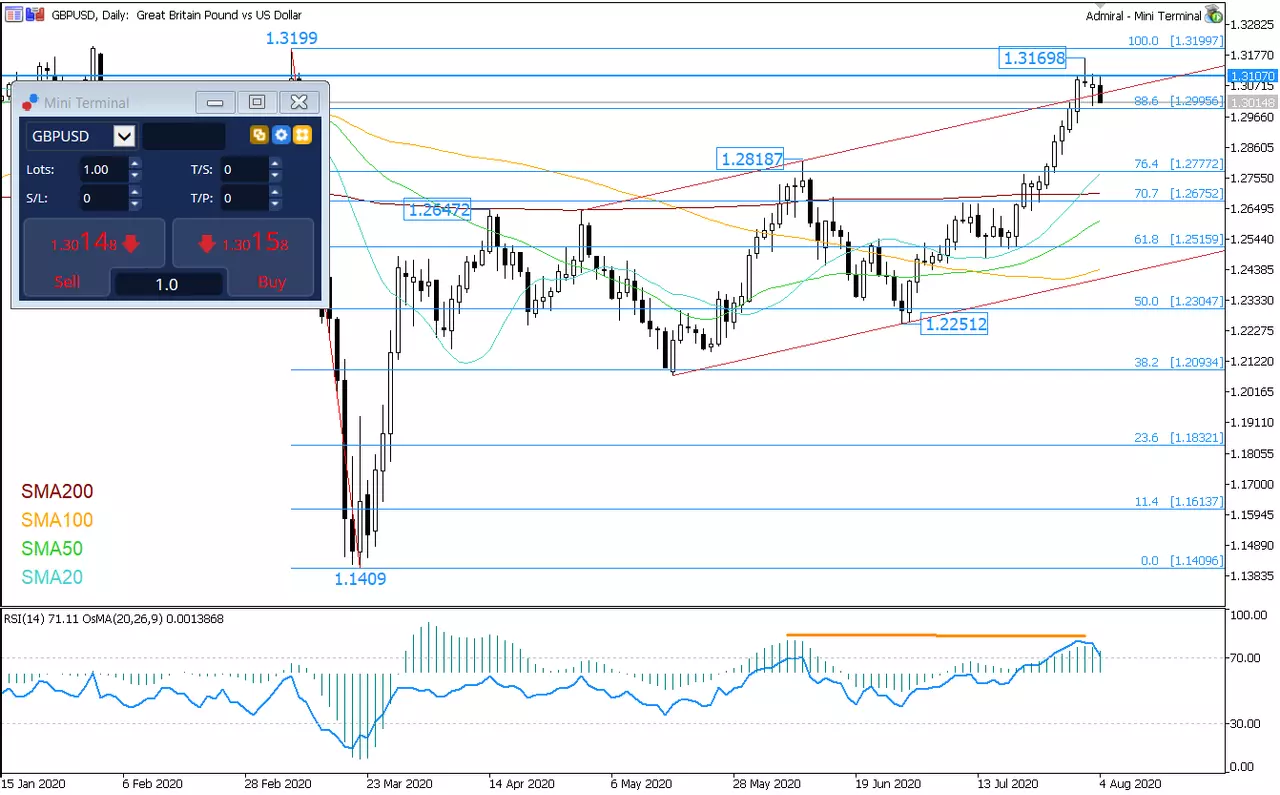The height and width of the screenshot is (795, 1280).
Task: Click the Fibonacci 23.6 [1.18321] level label
Action: point(1178,438)
